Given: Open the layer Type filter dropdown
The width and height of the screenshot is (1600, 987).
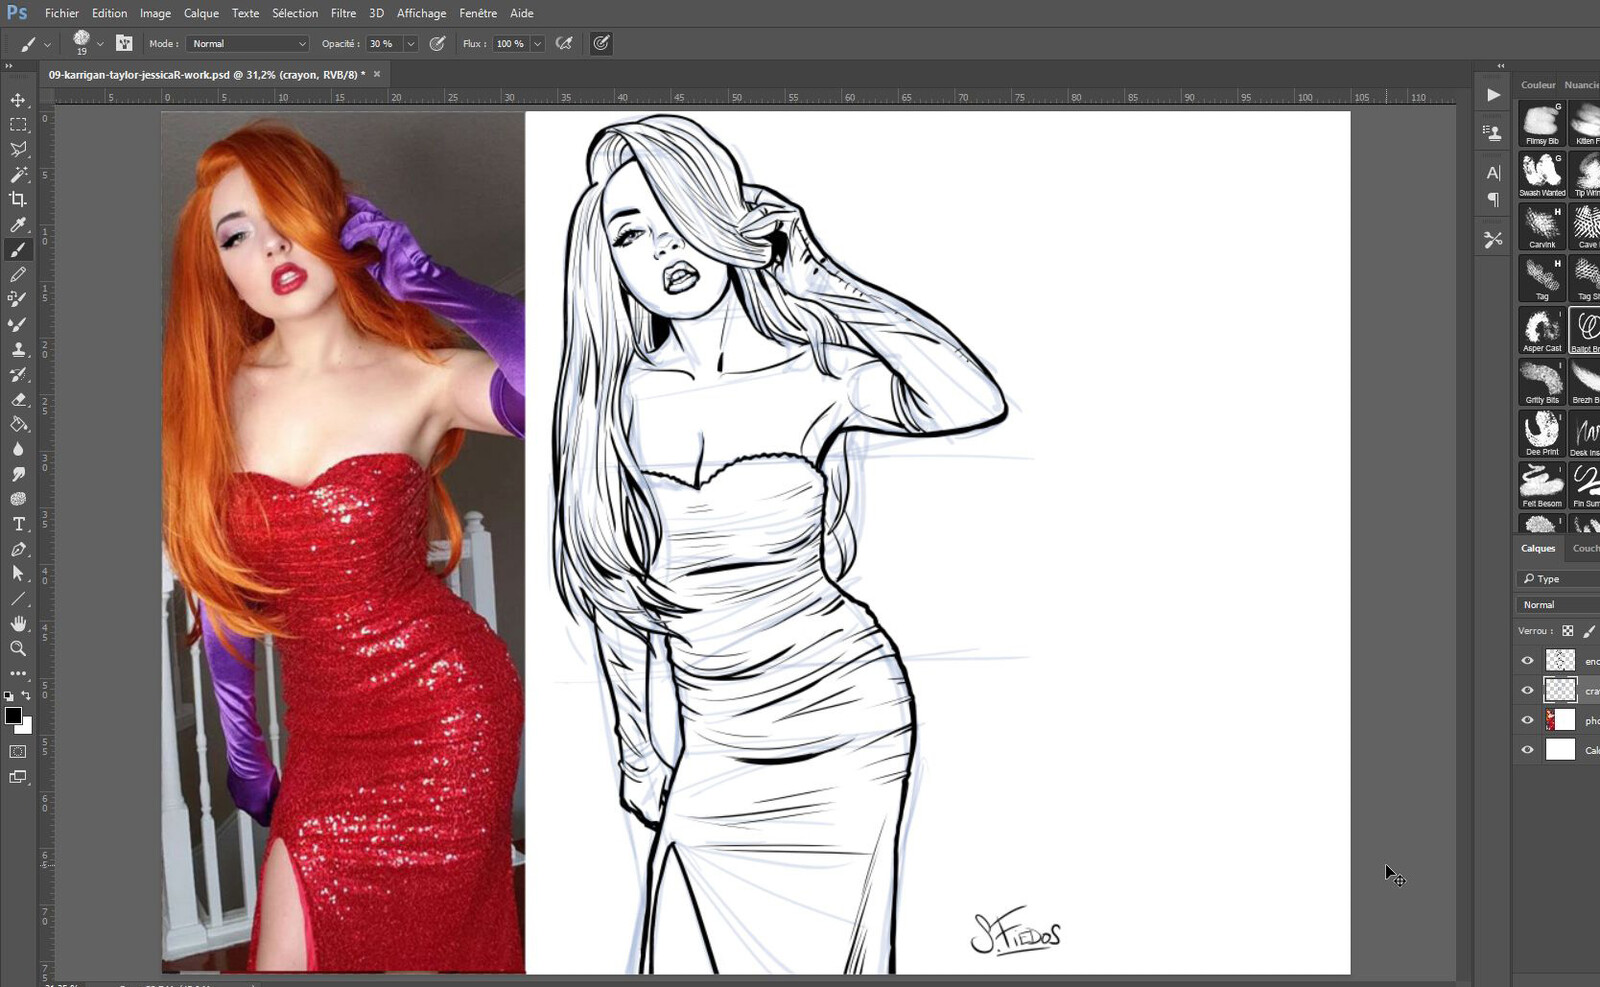Looking at the screenshot, I should [x=1559, y=579].
